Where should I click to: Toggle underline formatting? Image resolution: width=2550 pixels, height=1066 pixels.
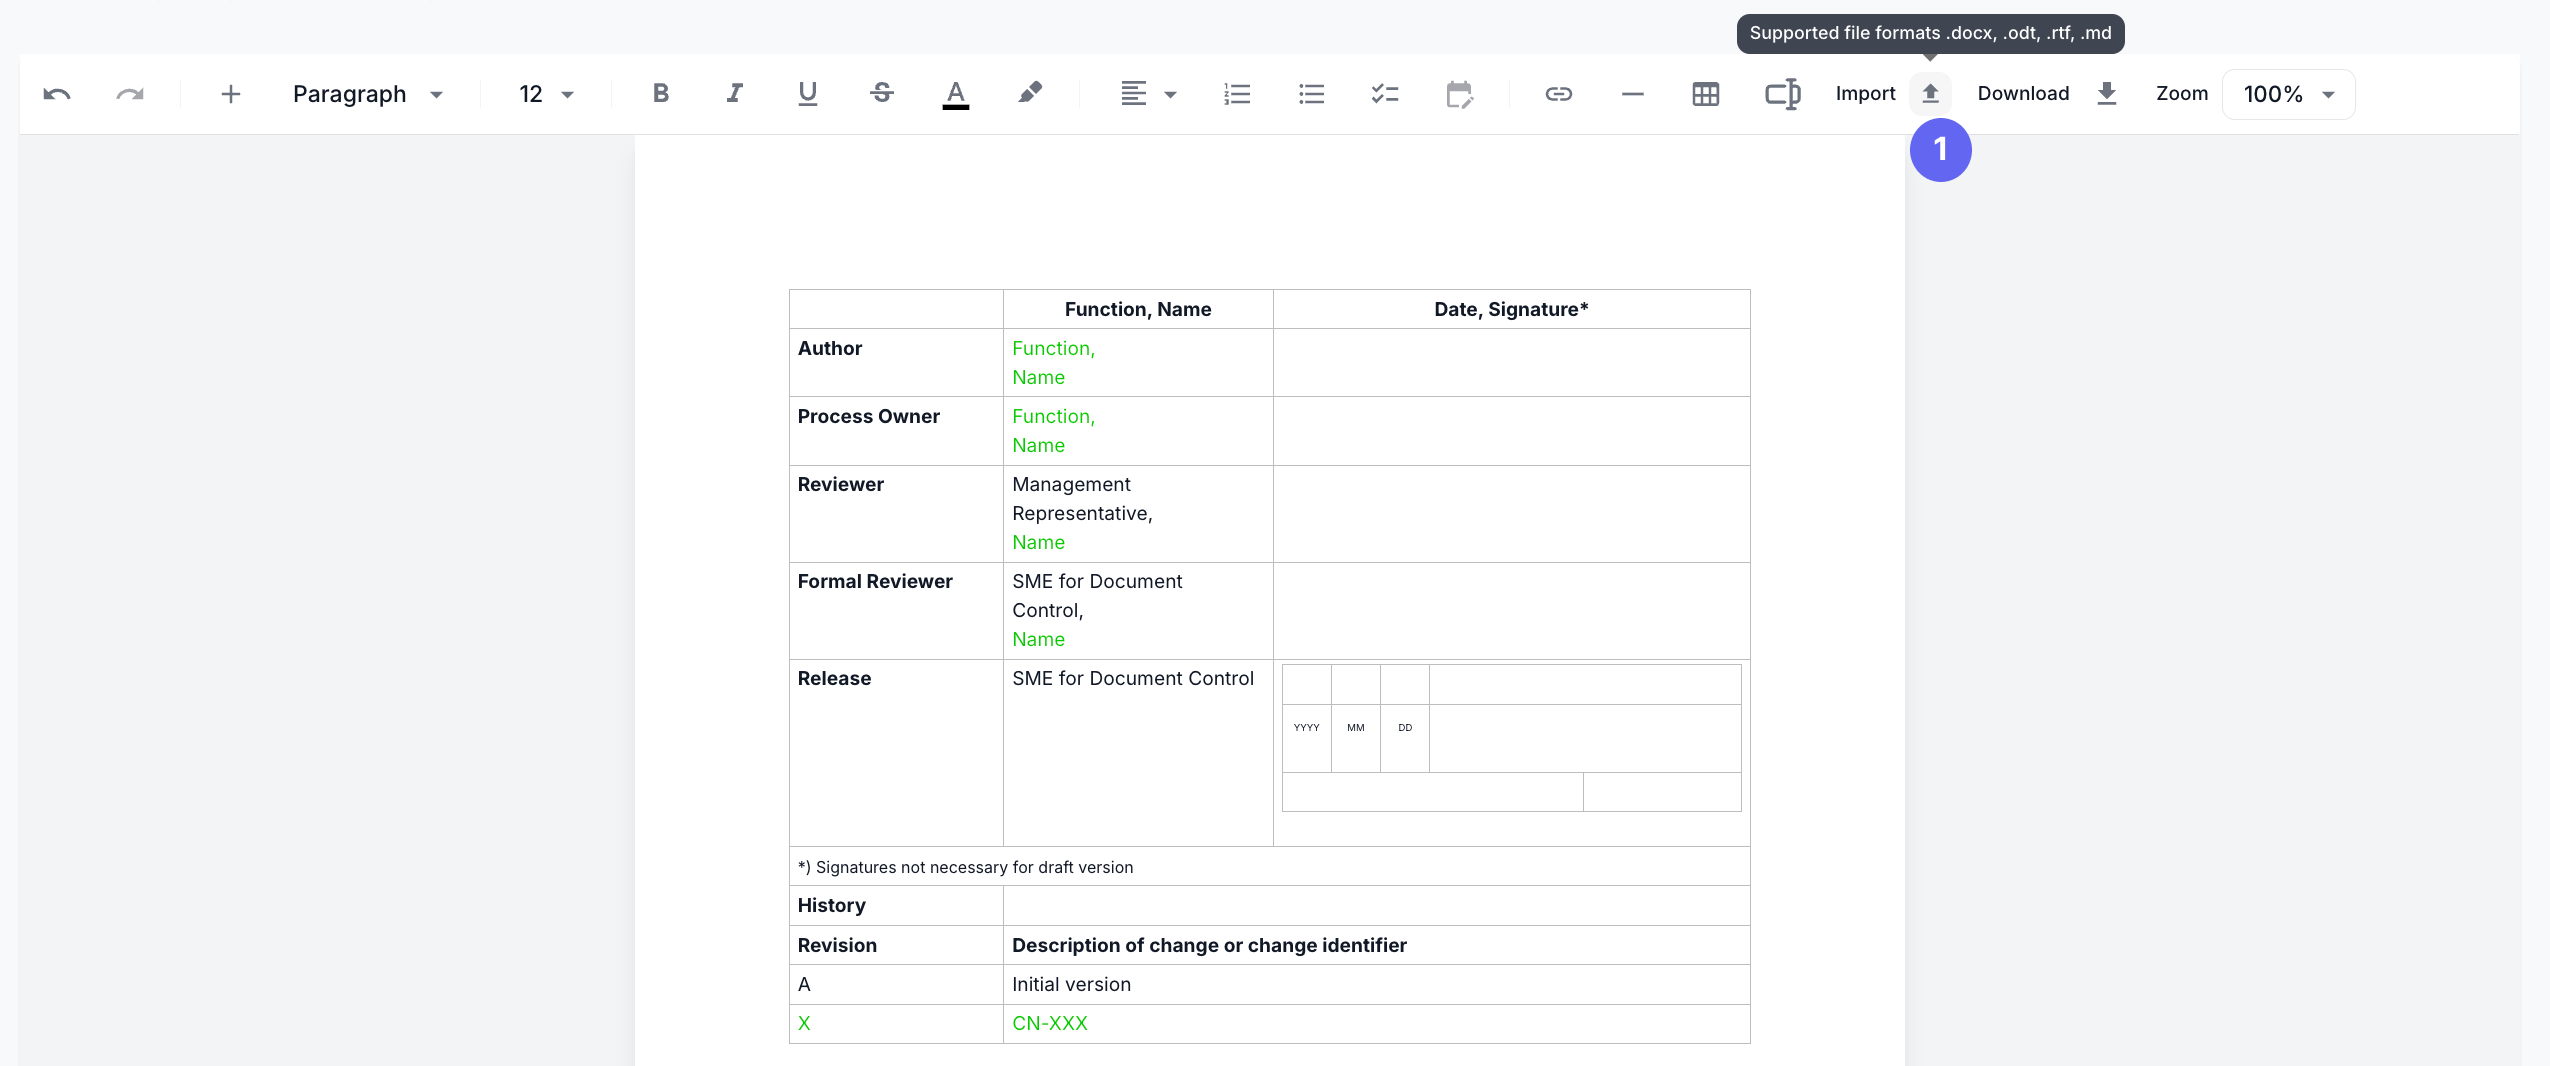tap(806, 93)
